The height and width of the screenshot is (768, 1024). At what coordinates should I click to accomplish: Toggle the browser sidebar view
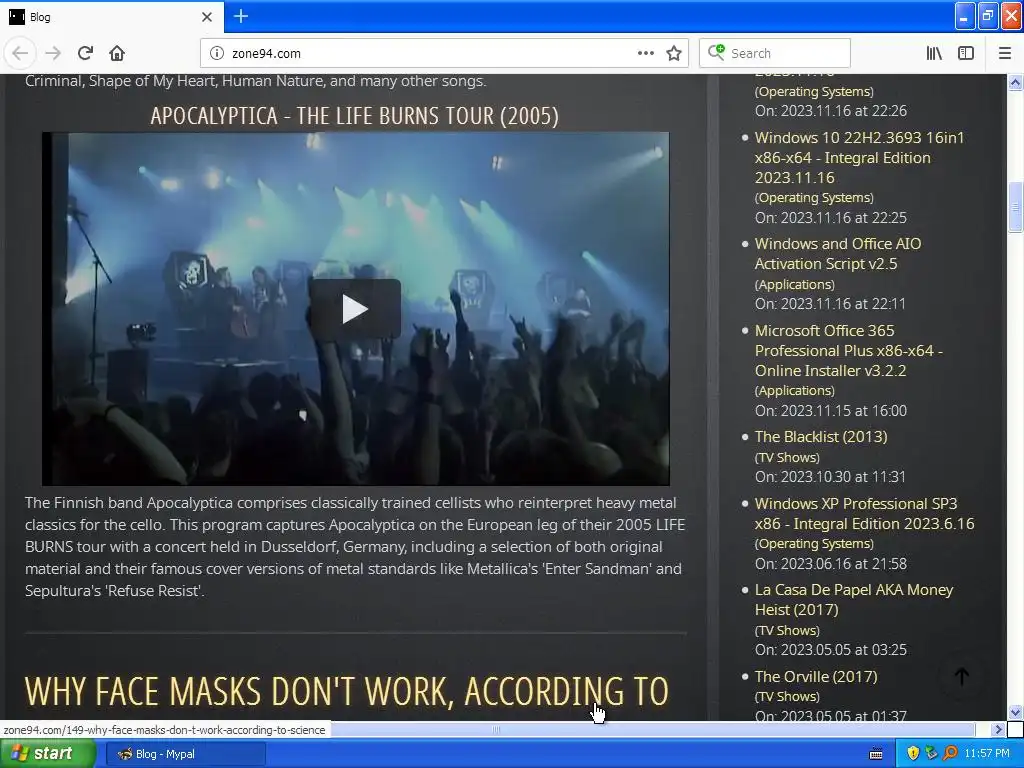click(966, 53)
